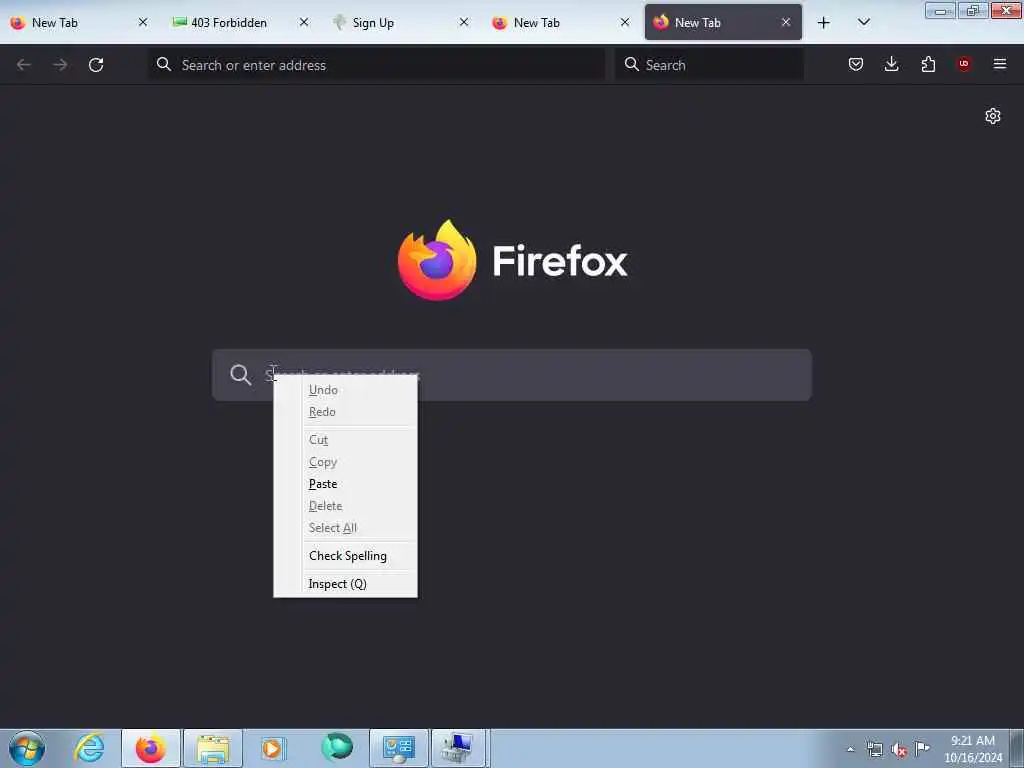Focus the top address bar field
This screenshot has width=1024, height=768.
pyautogui.click(x=377, y=65)
